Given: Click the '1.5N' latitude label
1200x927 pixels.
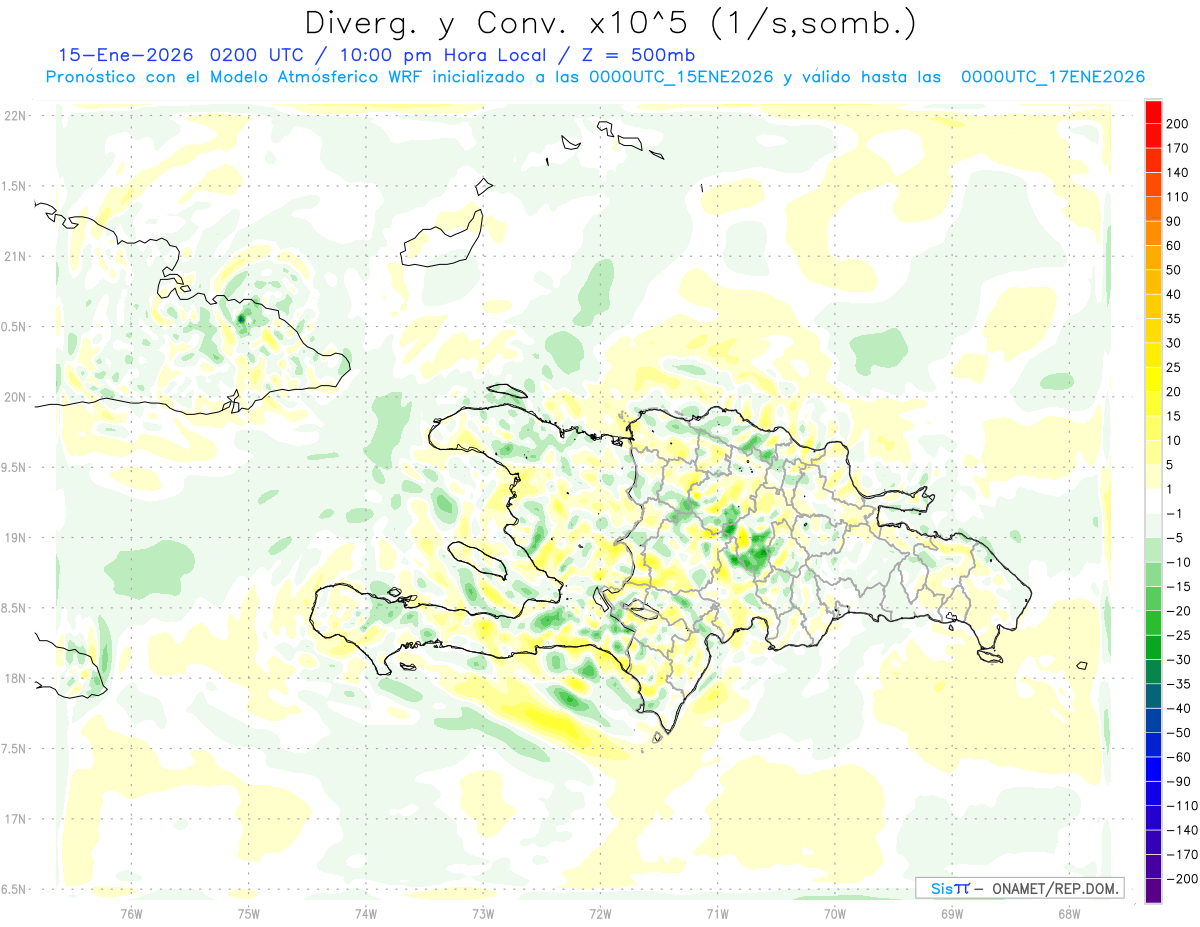Looking at the screenshot, I should 14,186.
